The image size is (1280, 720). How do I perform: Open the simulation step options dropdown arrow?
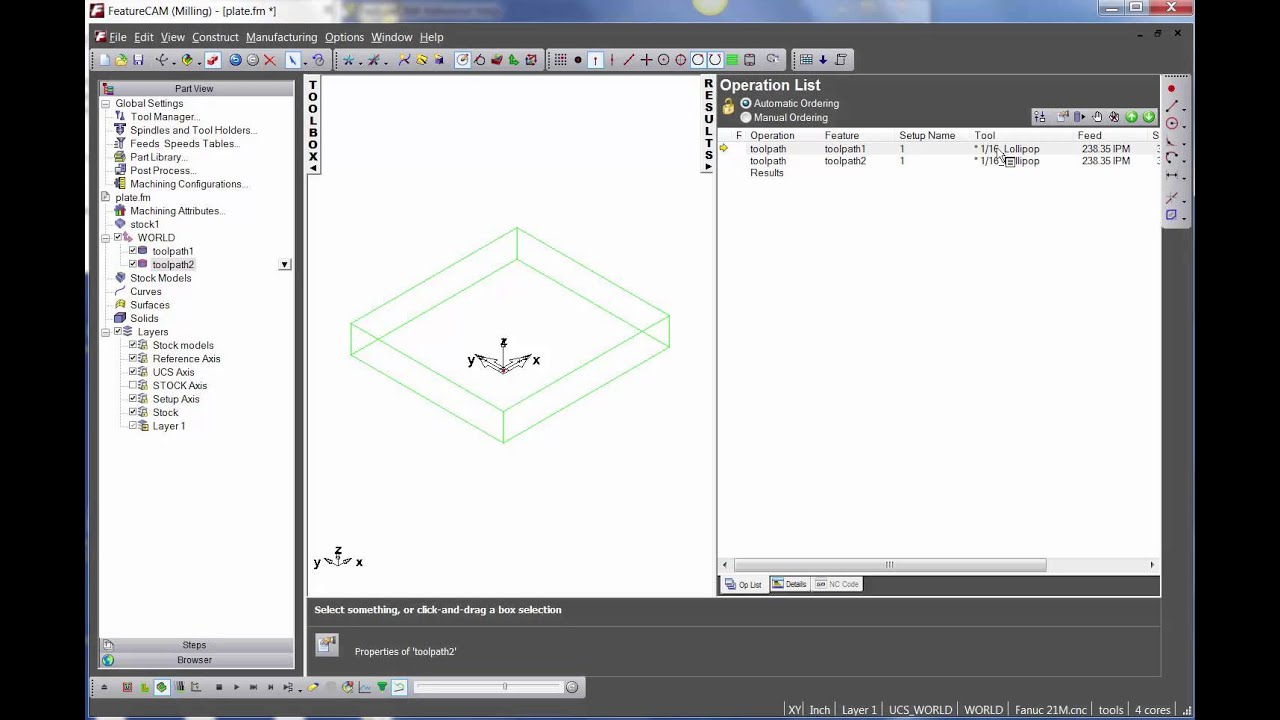[299, 690]
